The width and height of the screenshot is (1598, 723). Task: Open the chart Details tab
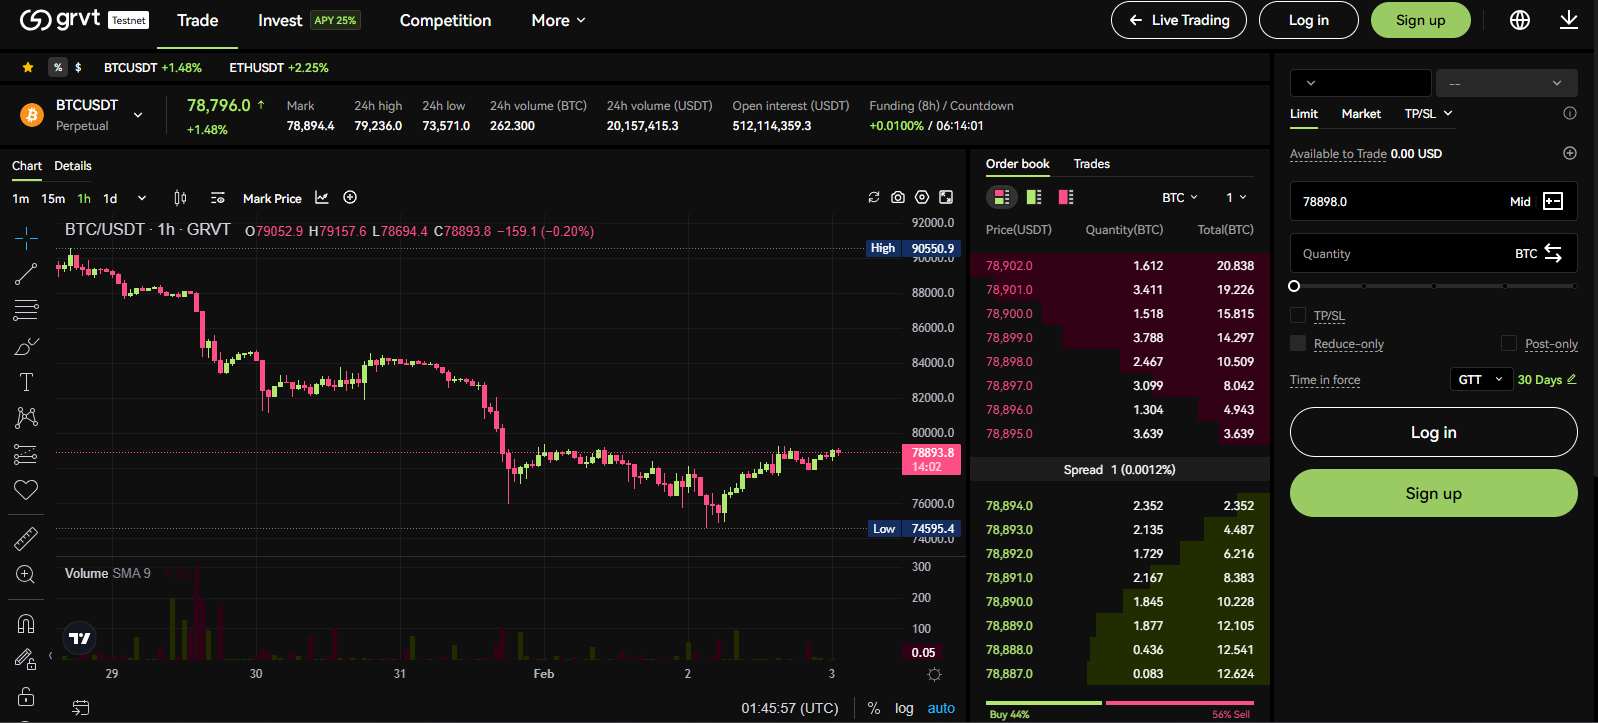coord(73,166)
